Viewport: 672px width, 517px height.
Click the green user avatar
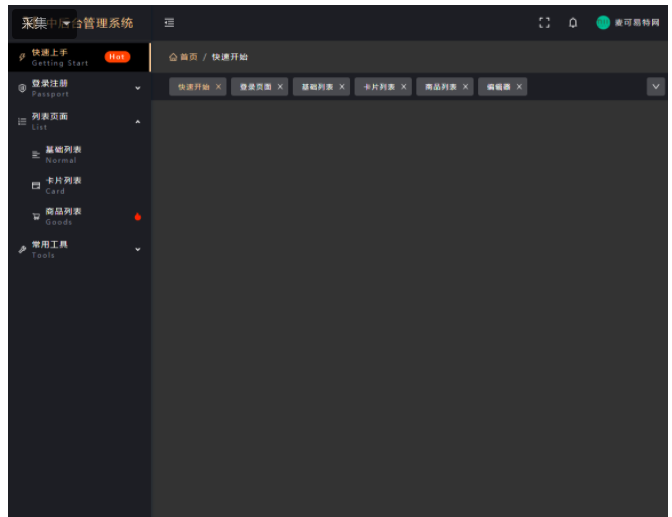pos(603,23)
